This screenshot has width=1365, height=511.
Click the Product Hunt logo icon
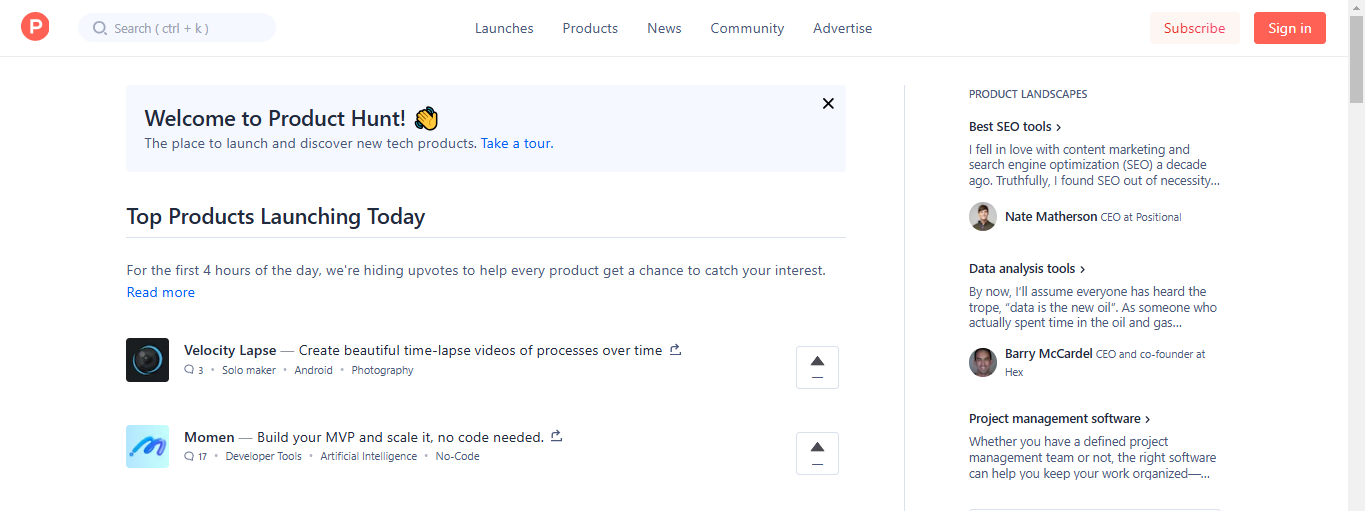[35, 27]
